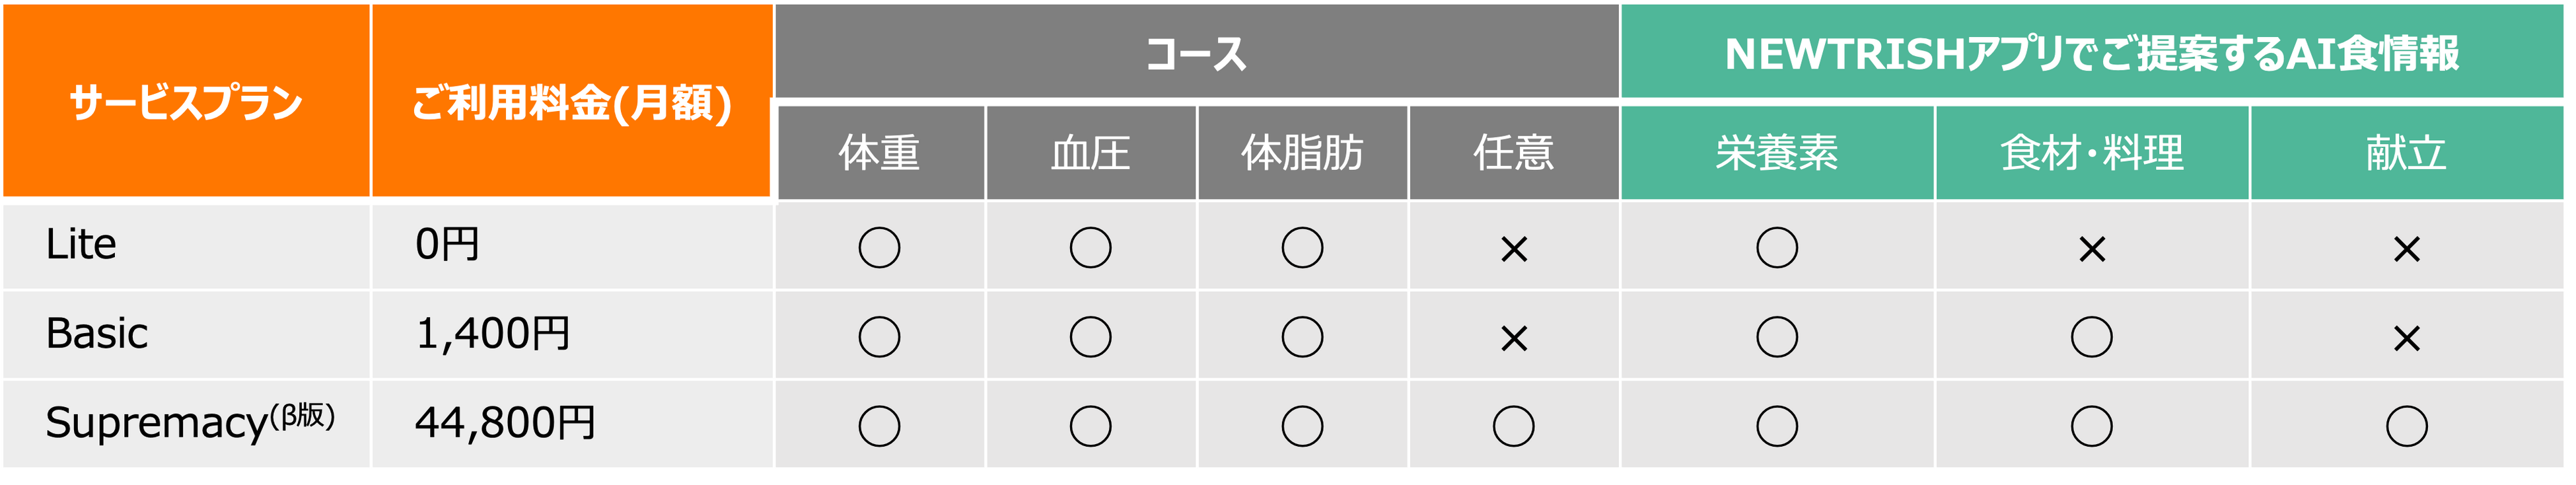Viewport: 2576px width, 485px height.
Task: Click the circle mark for Supremacy 任意
Action: click(1514, 426)
